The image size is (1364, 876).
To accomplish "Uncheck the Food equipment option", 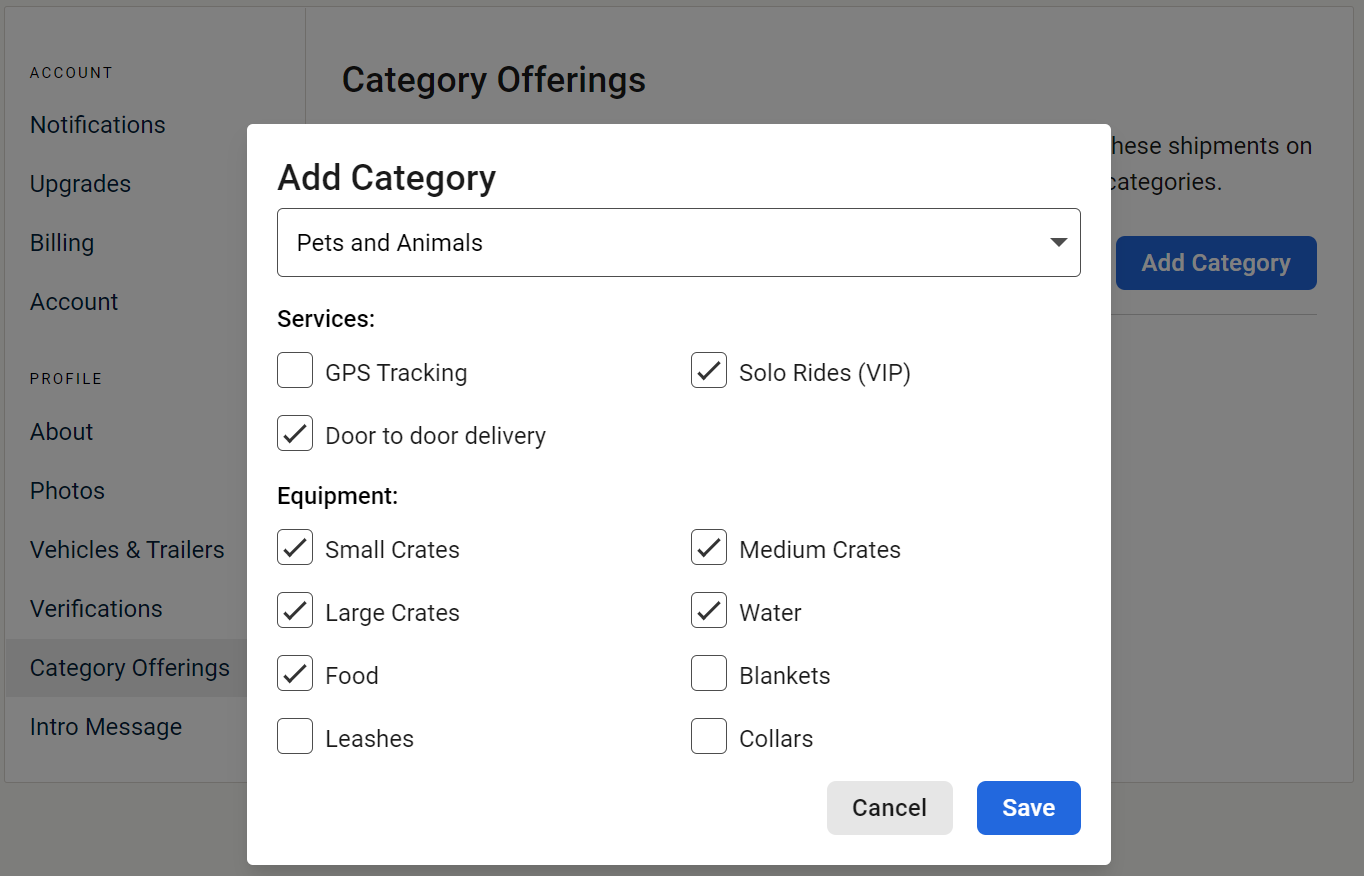I will coord(295,673).
